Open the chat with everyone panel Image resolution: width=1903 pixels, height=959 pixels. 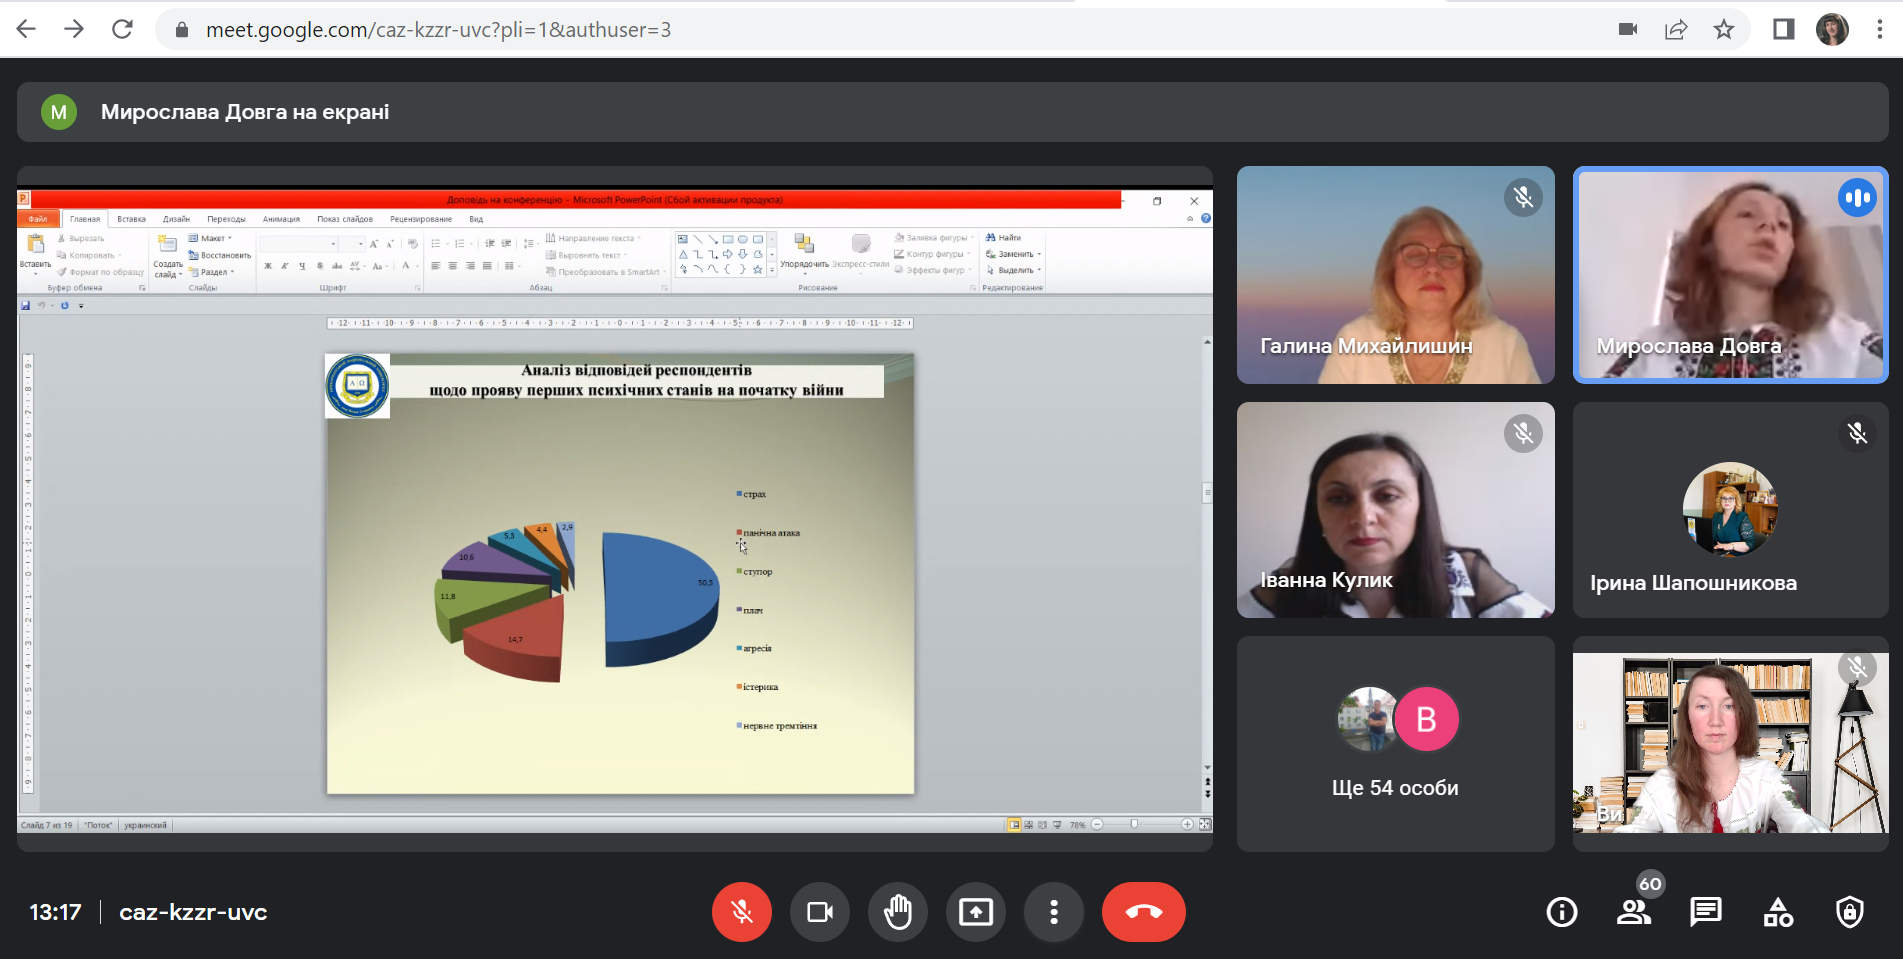[1705, 912]
